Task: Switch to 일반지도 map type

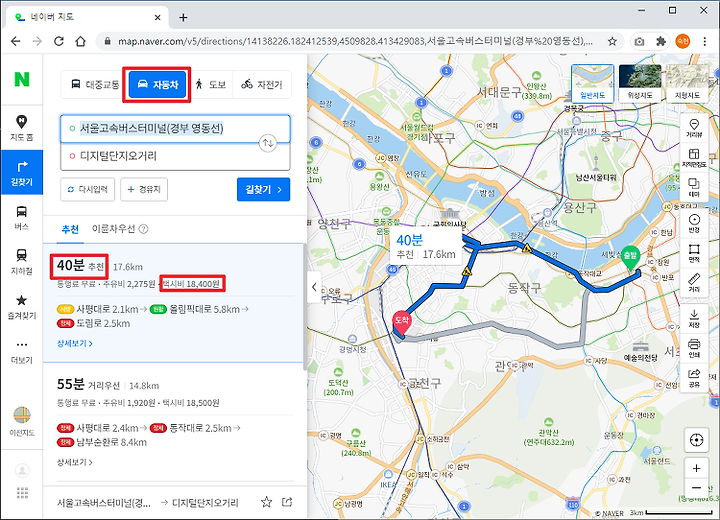Action: click(592, 84)
